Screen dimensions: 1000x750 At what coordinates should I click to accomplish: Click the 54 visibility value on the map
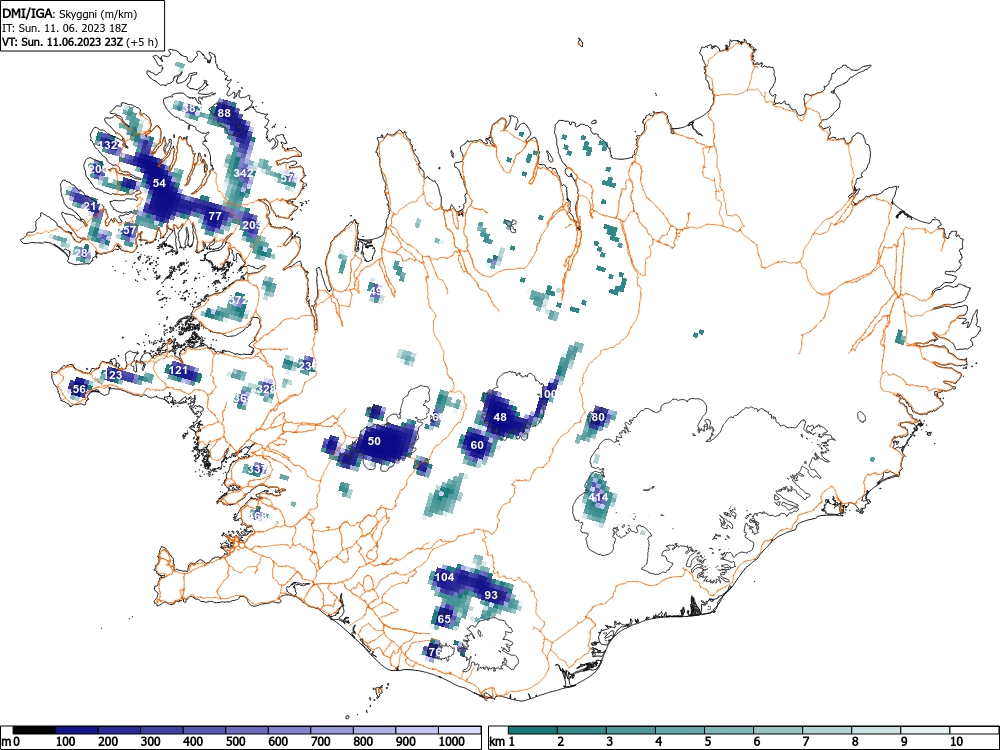click(x=159, y=183)
